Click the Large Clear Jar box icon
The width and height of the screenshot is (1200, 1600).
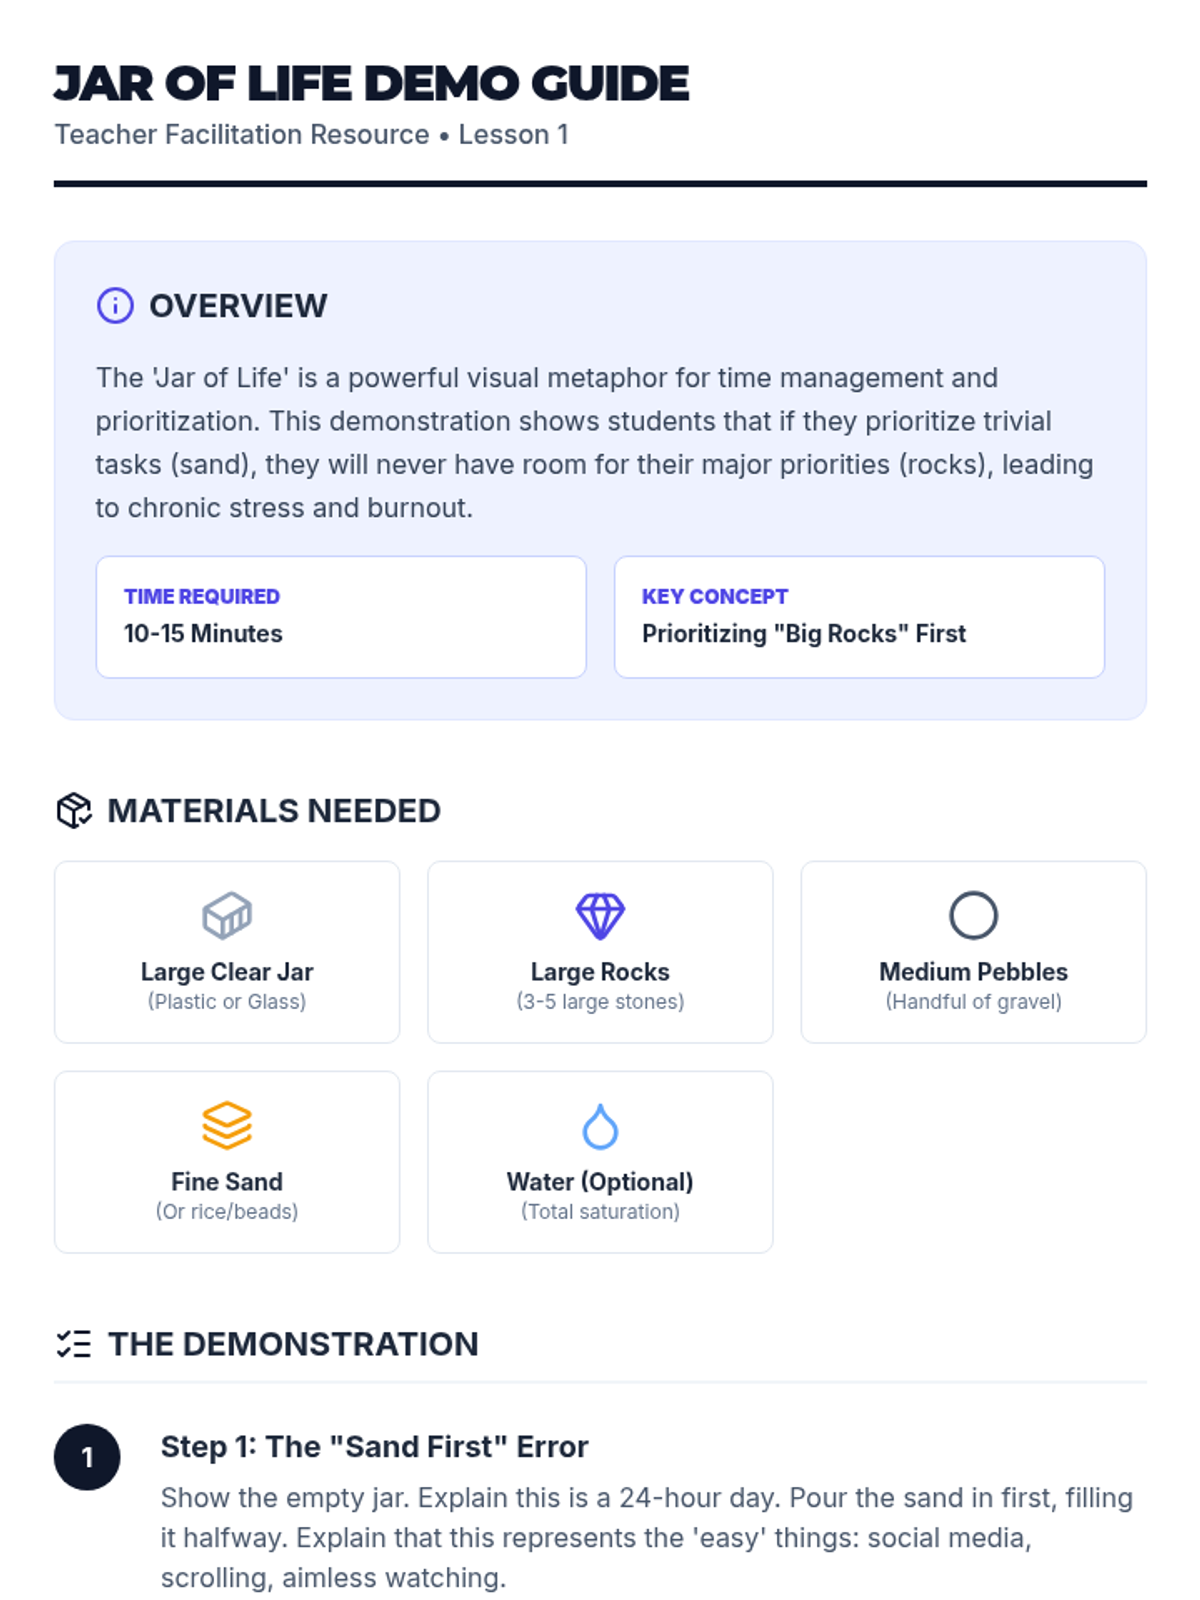(x=227, y=915)
